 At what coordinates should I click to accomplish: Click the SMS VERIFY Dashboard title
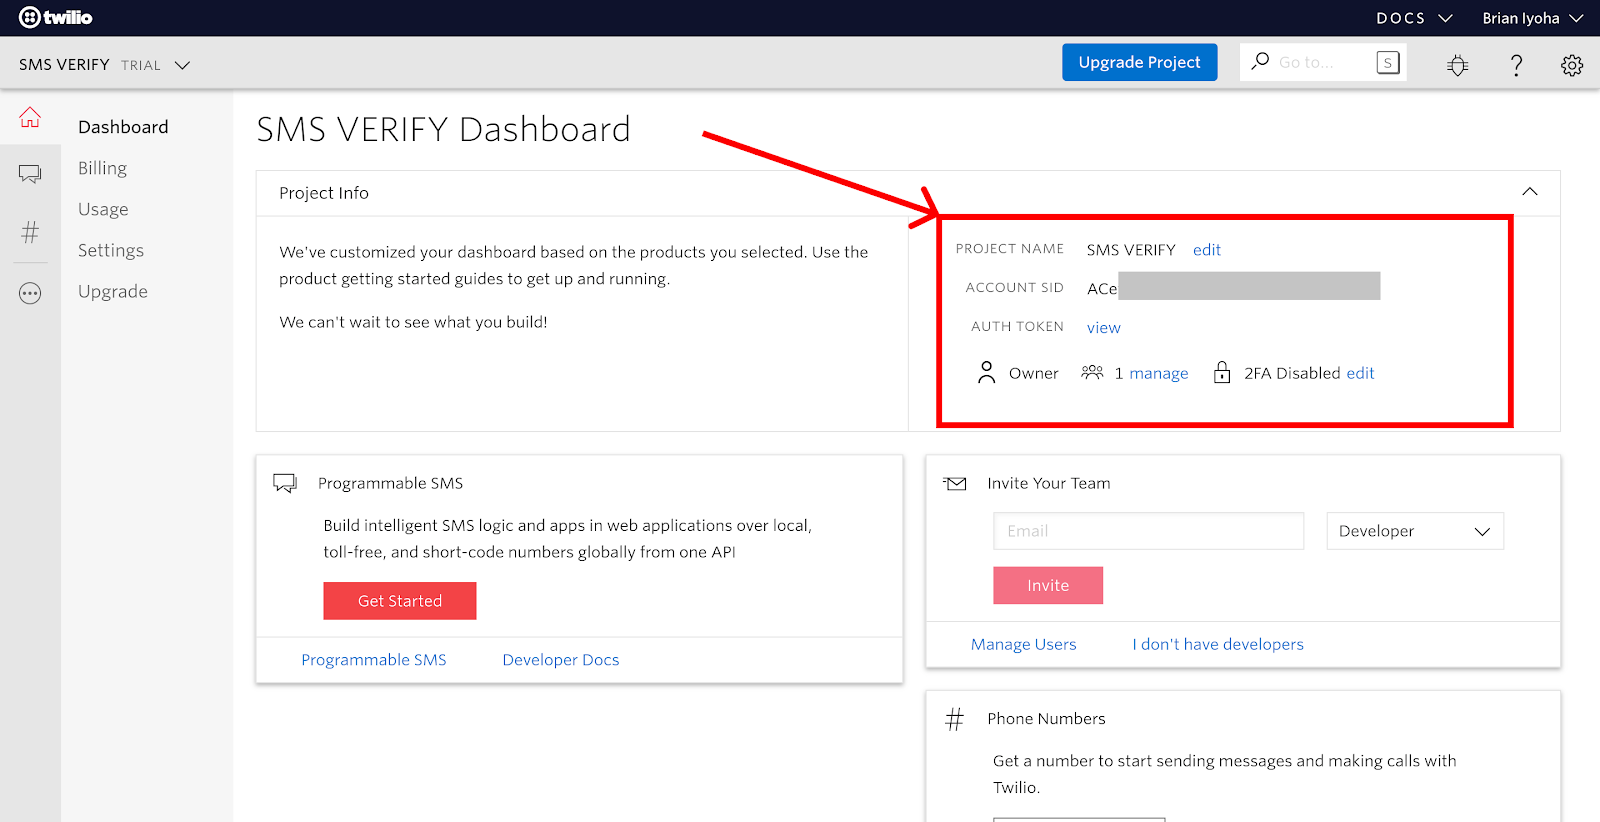point(443,129)
